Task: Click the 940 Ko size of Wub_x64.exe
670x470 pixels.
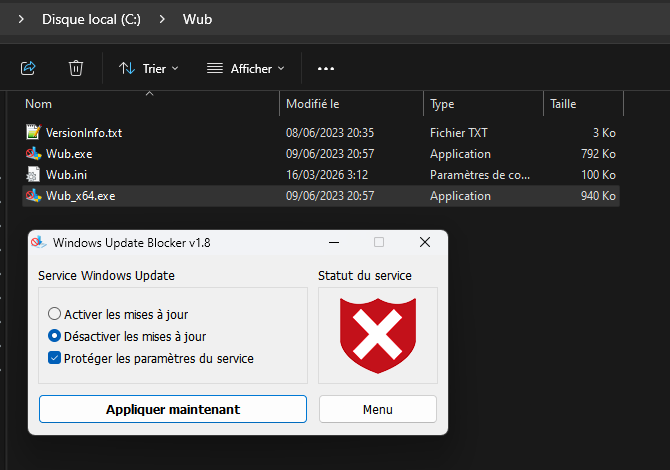Action: tap(598, 196)
